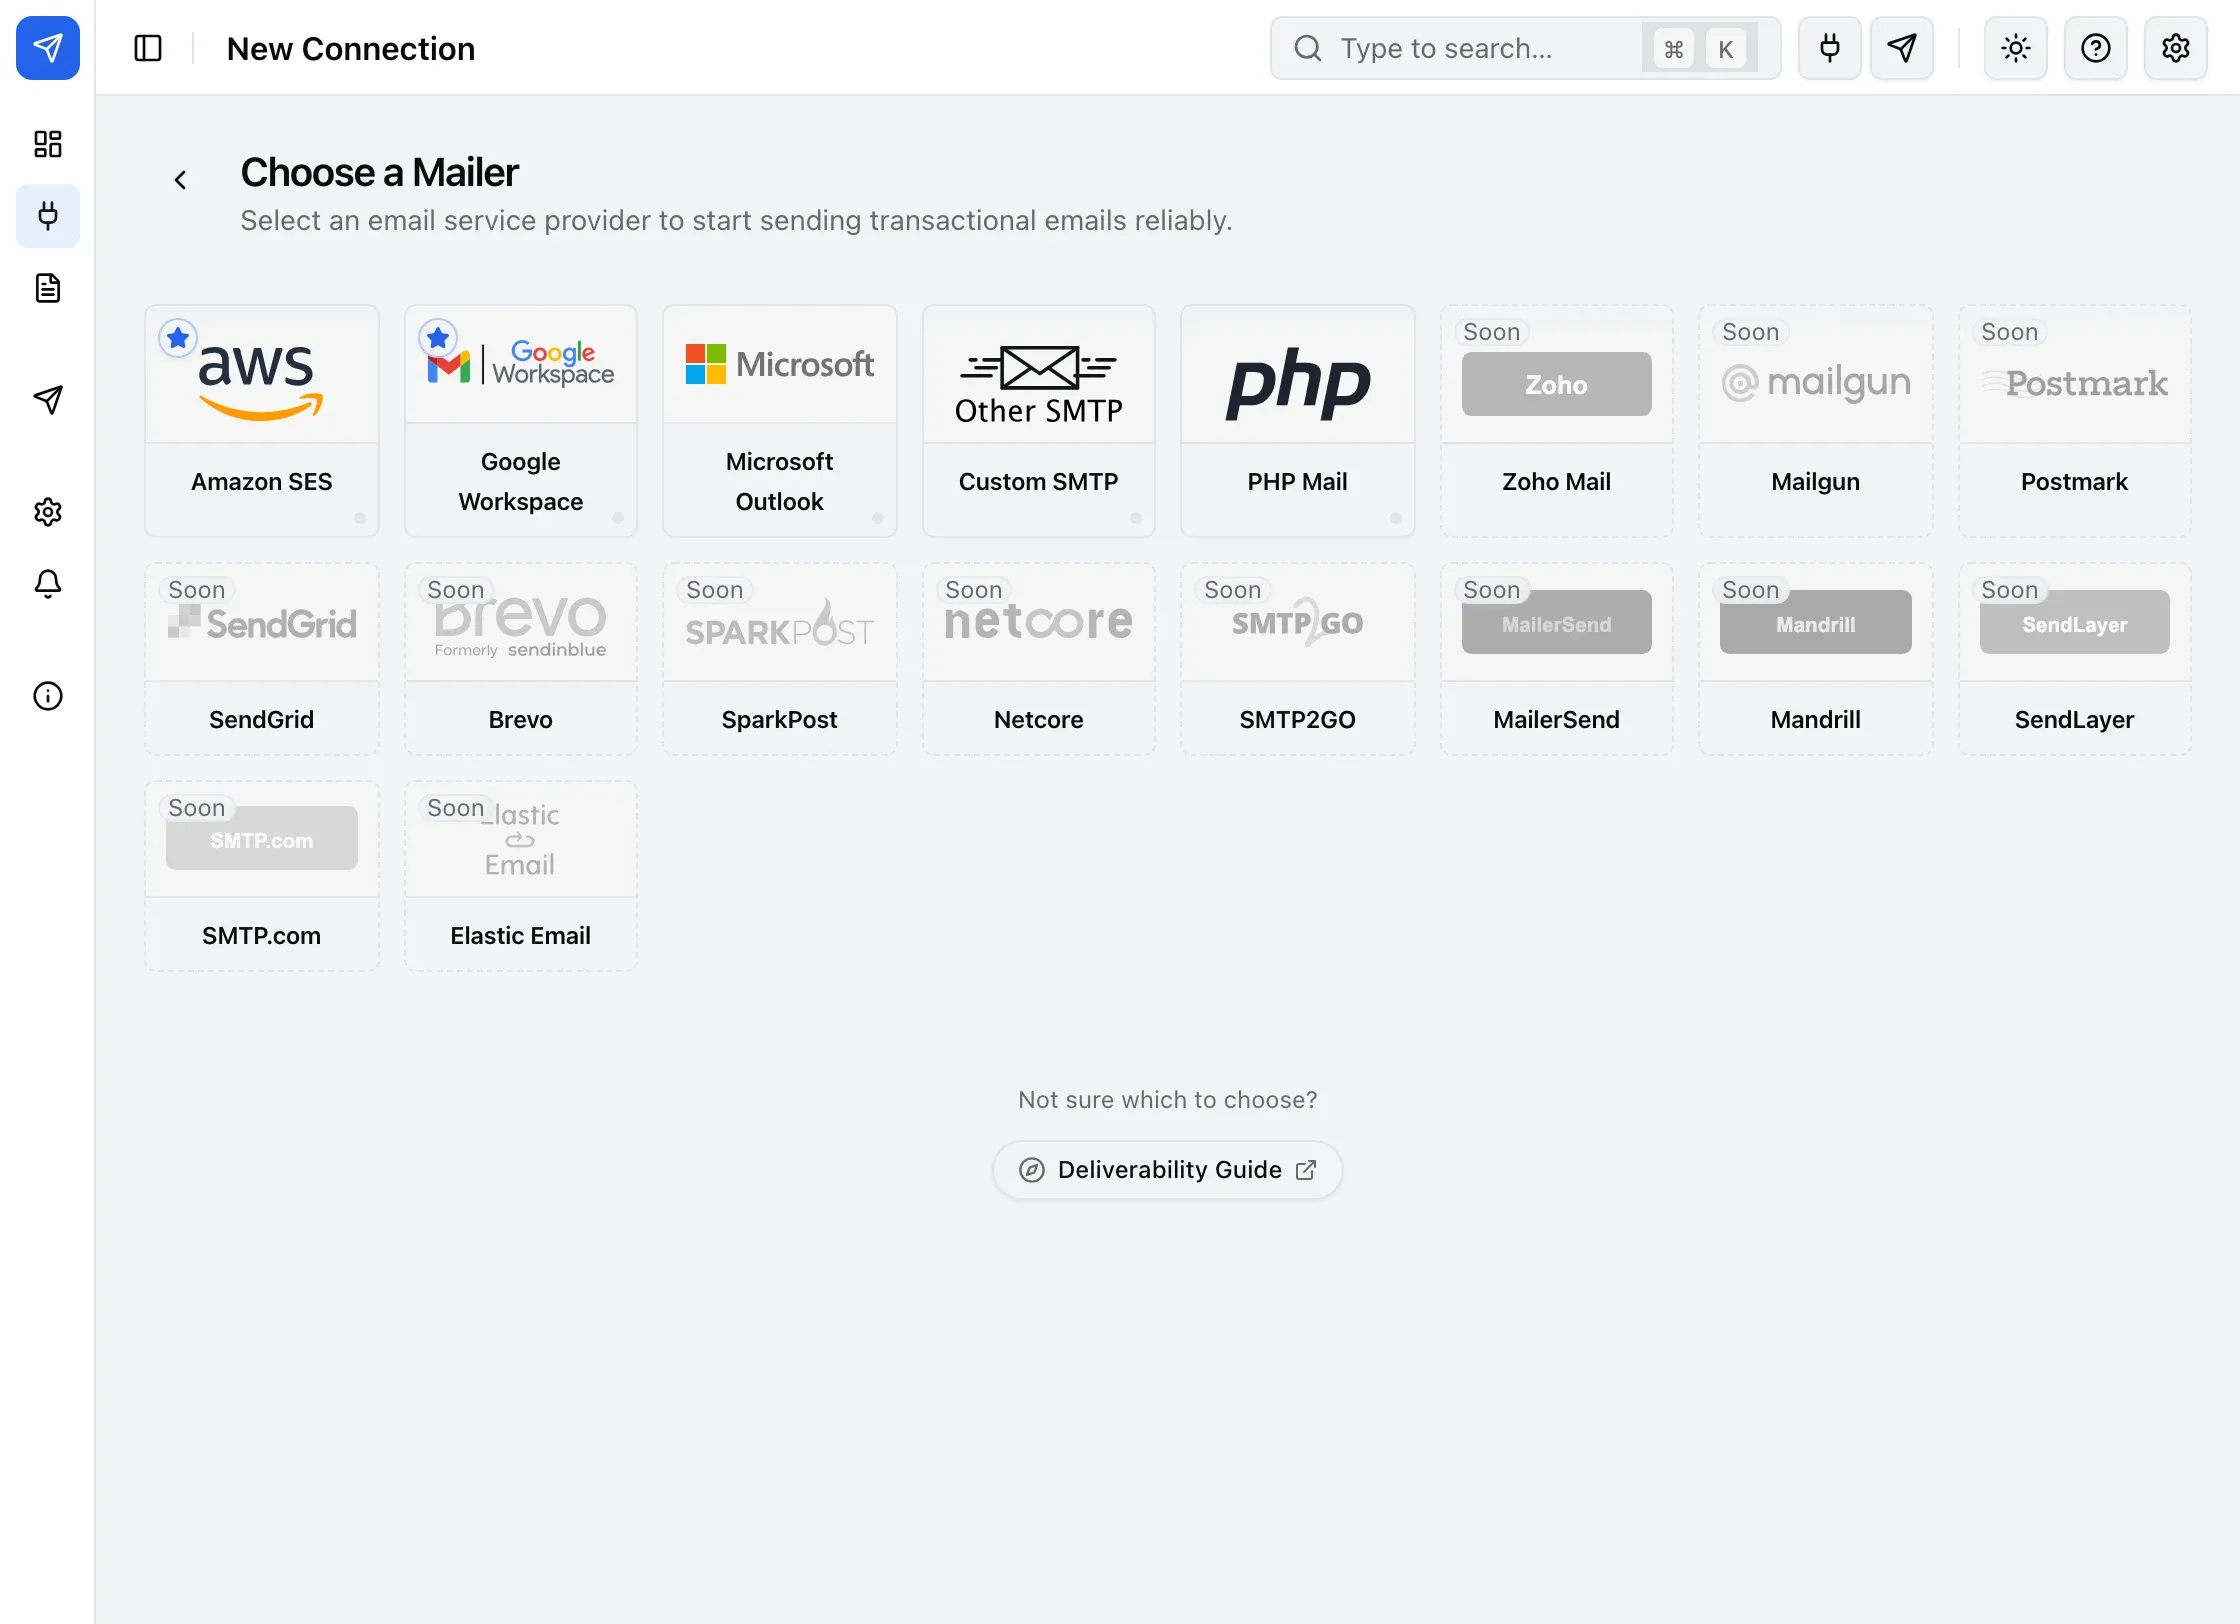The image size is (2240, 1624).
Task: Open the document logs icon in sidebar
Action: (x=48, y=288)
